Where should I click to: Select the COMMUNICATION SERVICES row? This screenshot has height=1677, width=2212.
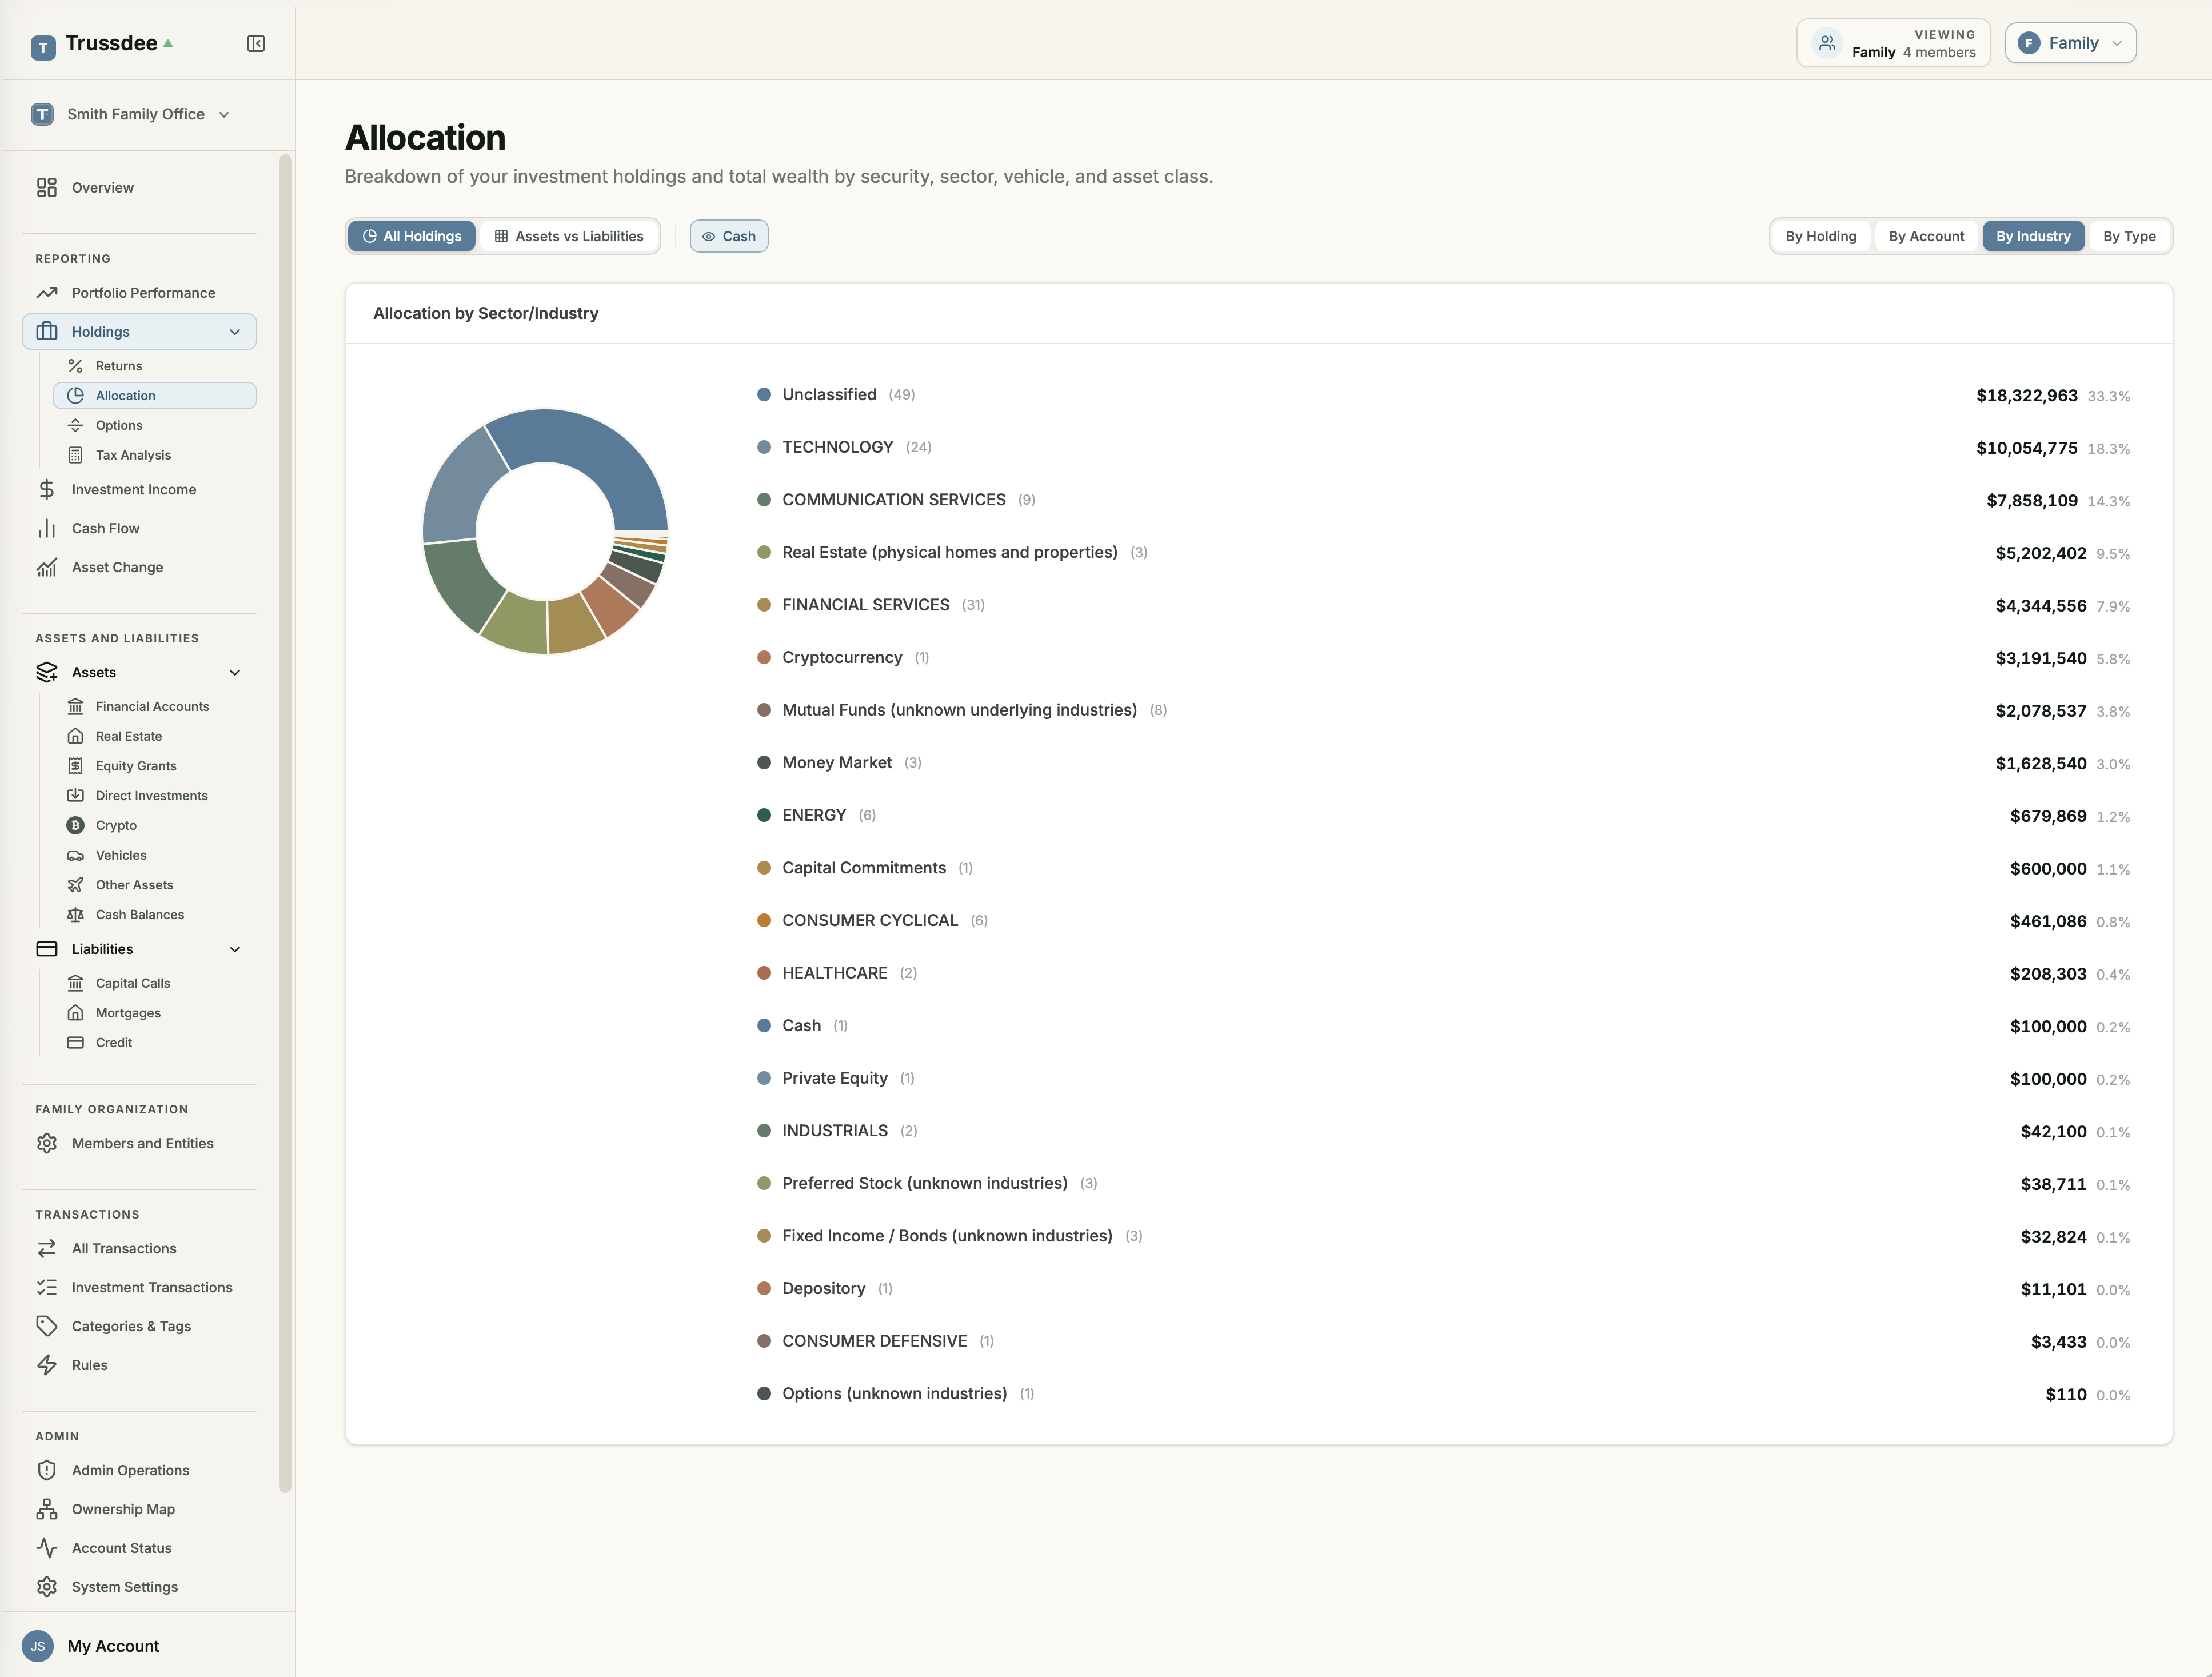tap(1443, 500)
